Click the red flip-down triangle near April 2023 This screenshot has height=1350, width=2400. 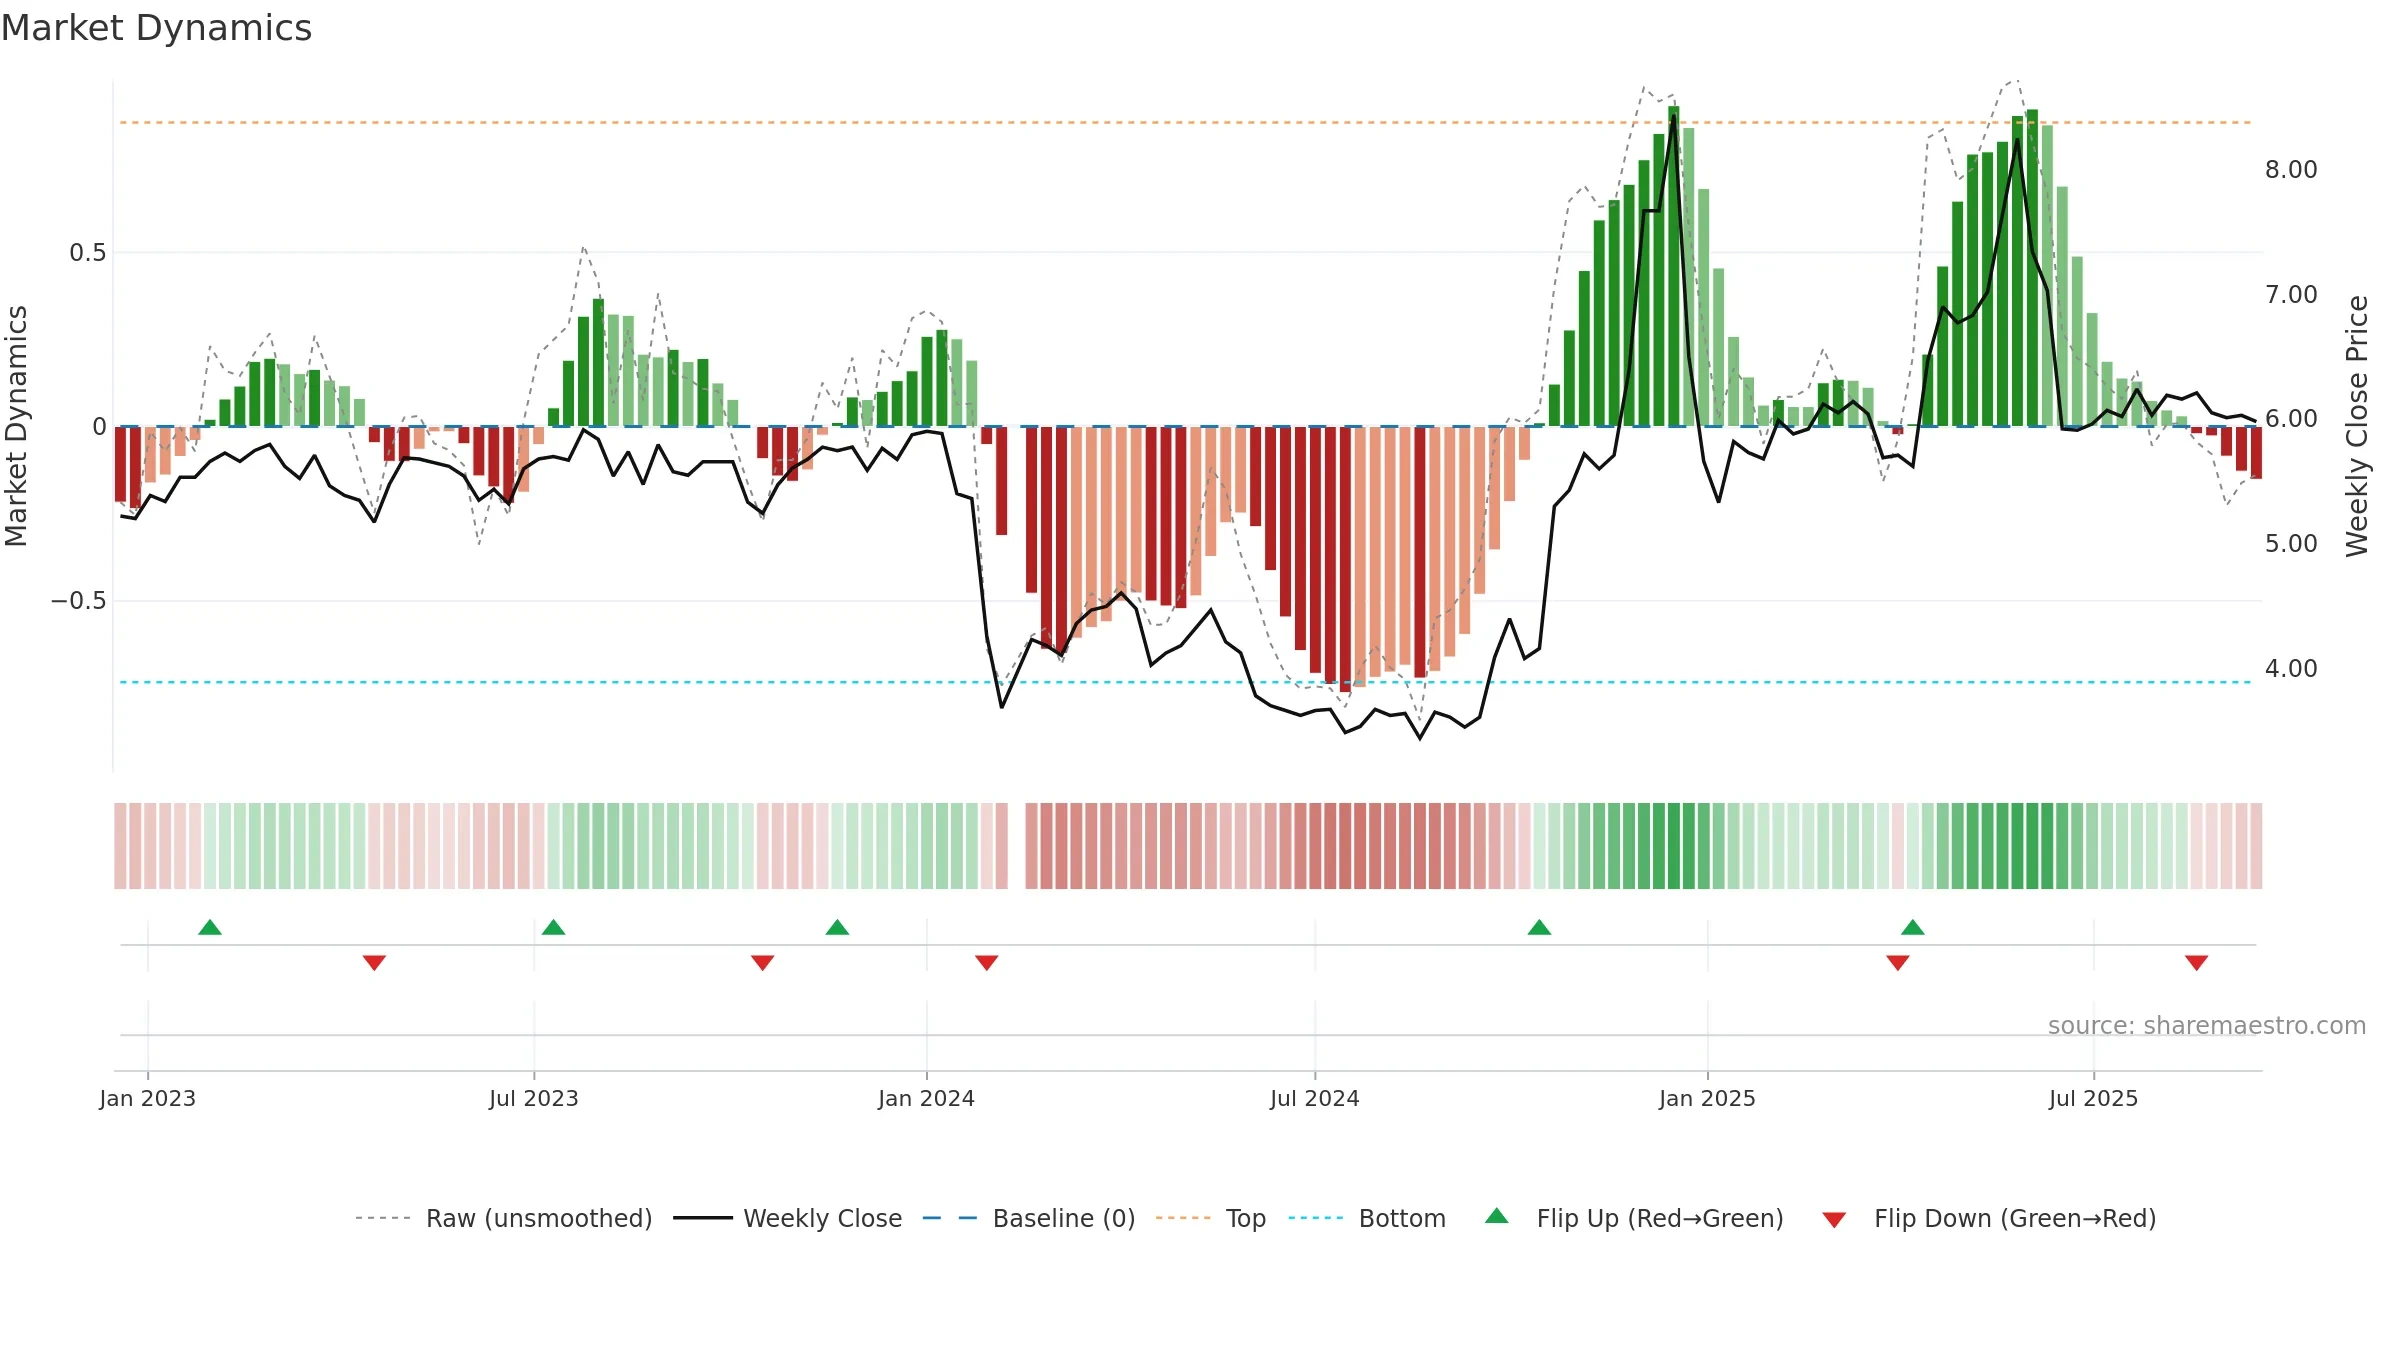pos(375,962)
